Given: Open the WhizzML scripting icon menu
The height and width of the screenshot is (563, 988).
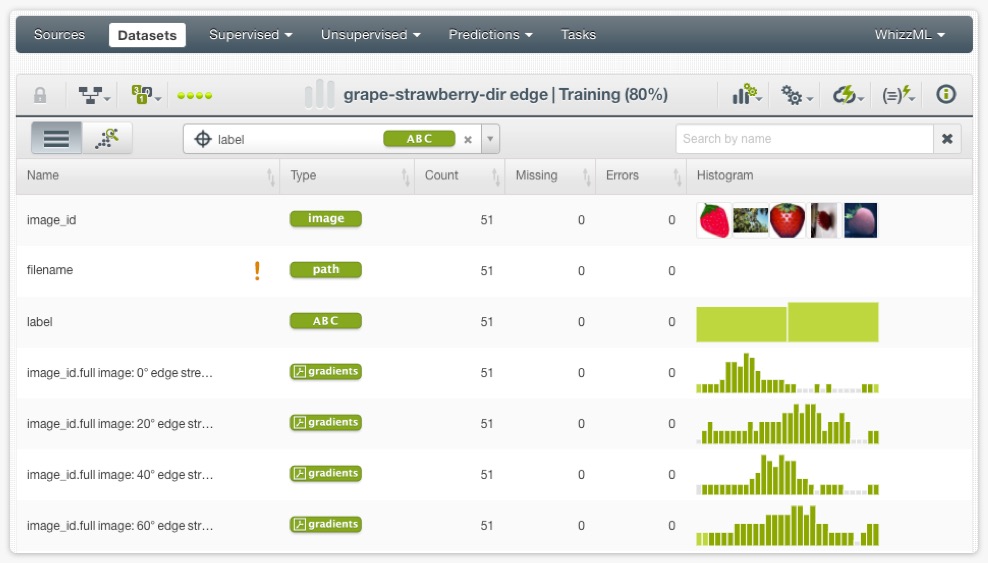Looking at the screenshot, I should click(897, 95).
